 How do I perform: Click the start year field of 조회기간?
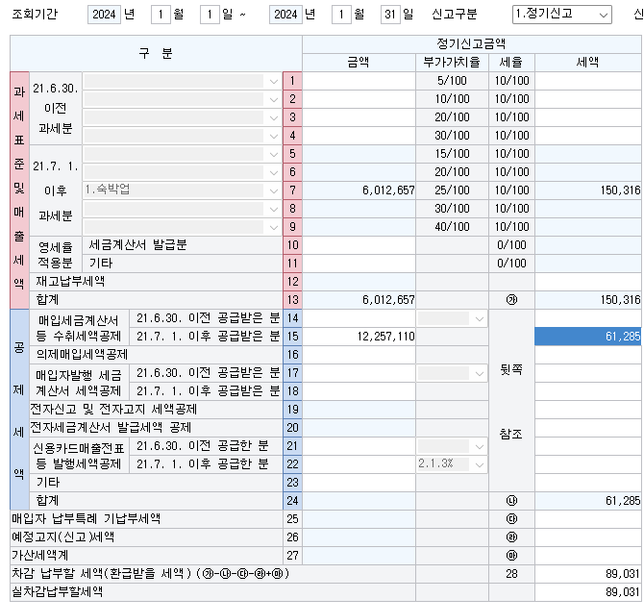tap(103, 15)
